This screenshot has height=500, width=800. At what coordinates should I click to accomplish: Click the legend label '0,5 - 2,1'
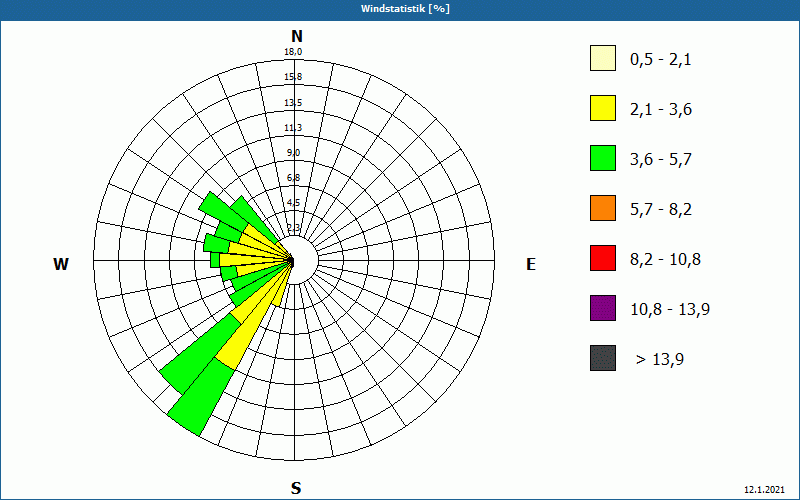tap(661, 60)
